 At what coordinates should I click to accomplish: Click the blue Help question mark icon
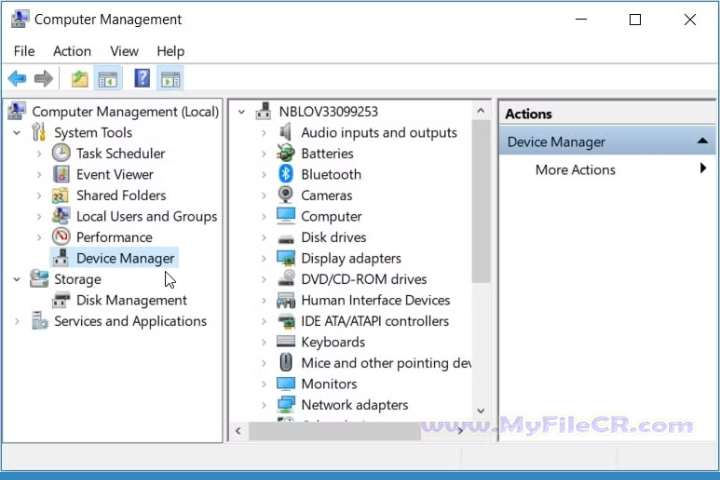(142, 78)
